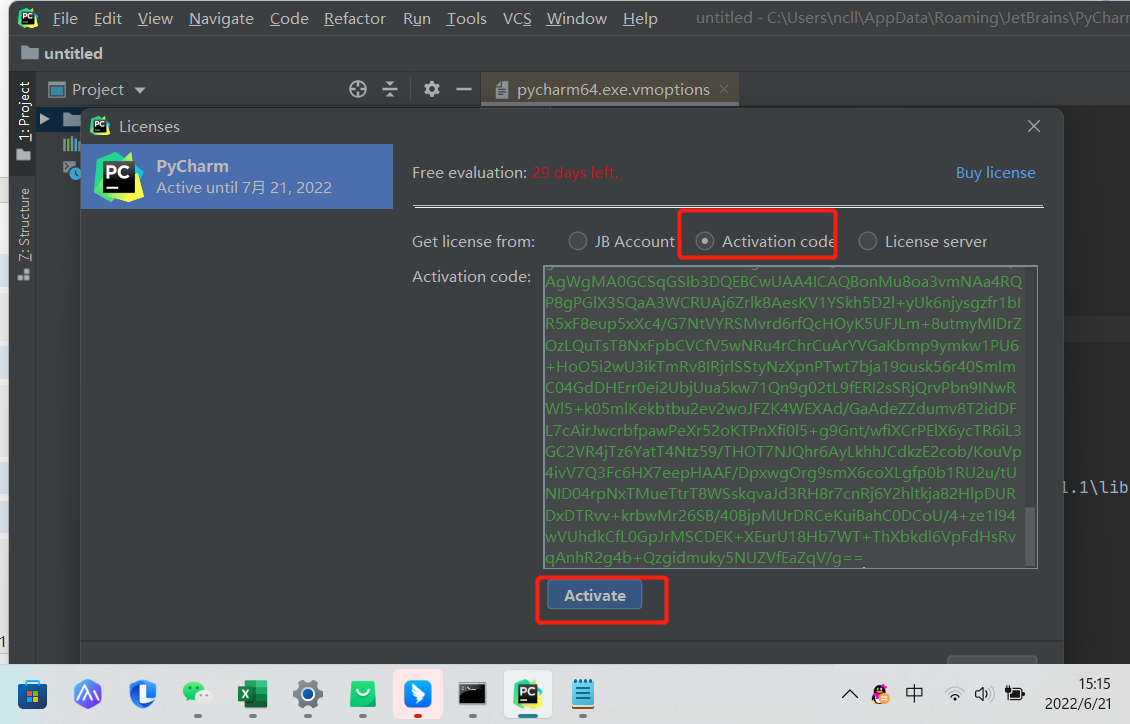Switch to the pycharm64.exe.vmoptions tab
Viewport: 1130px width, 724px height.
(613, 89)
